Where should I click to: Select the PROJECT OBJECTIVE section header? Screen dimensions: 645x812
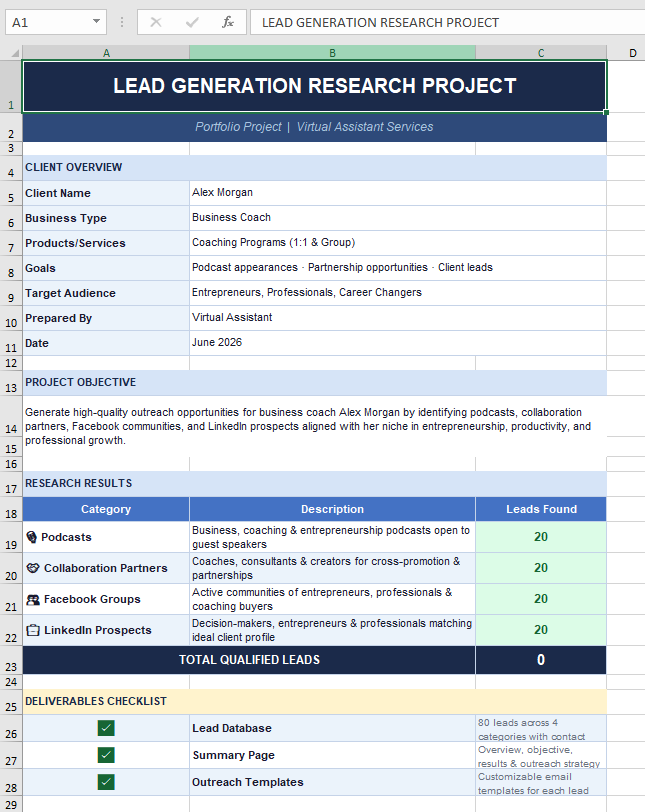coord(314,383)
